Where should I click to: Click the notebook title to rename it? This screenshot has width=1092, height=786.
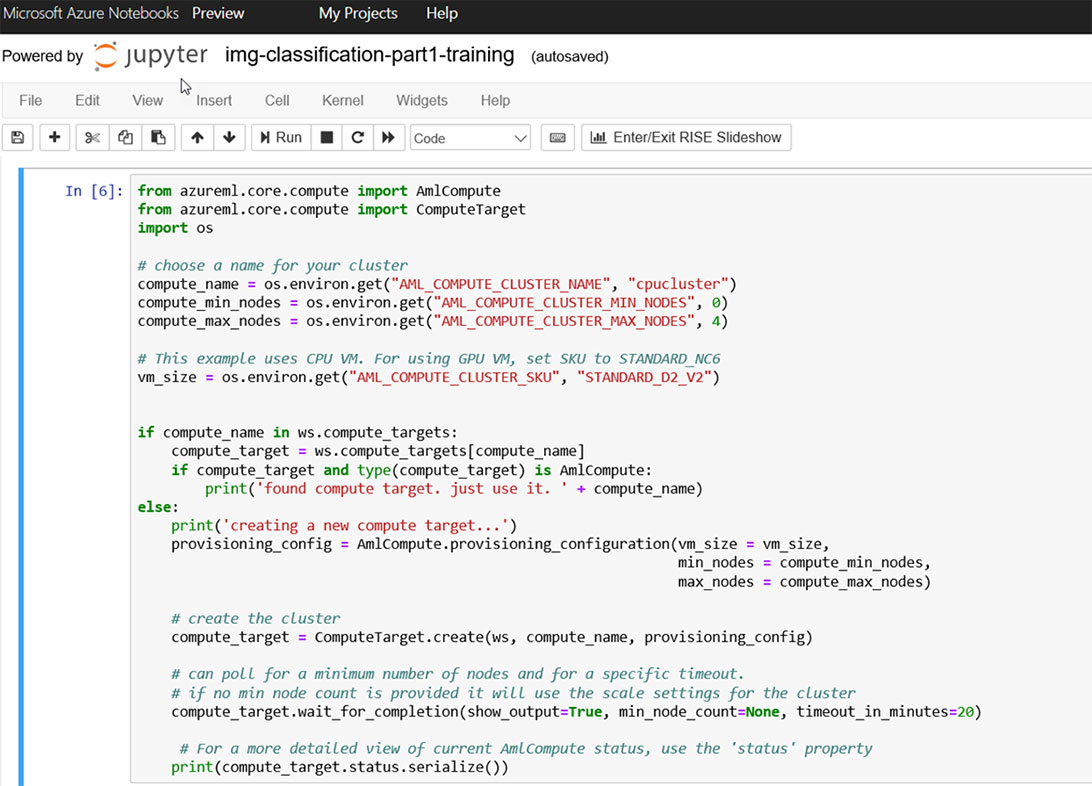370,56
